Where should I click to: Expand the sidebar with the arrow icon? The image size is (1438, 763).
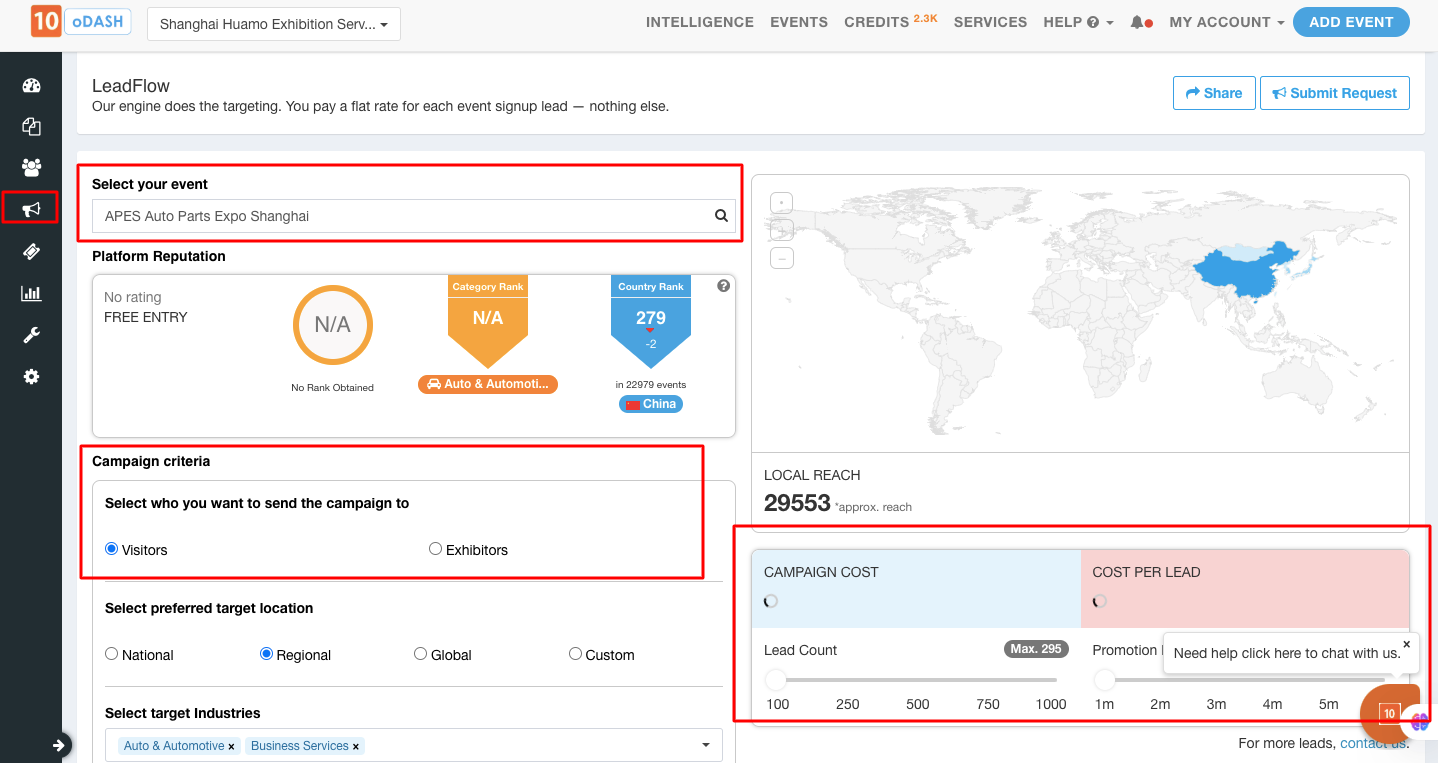click(x=60, y=745)
